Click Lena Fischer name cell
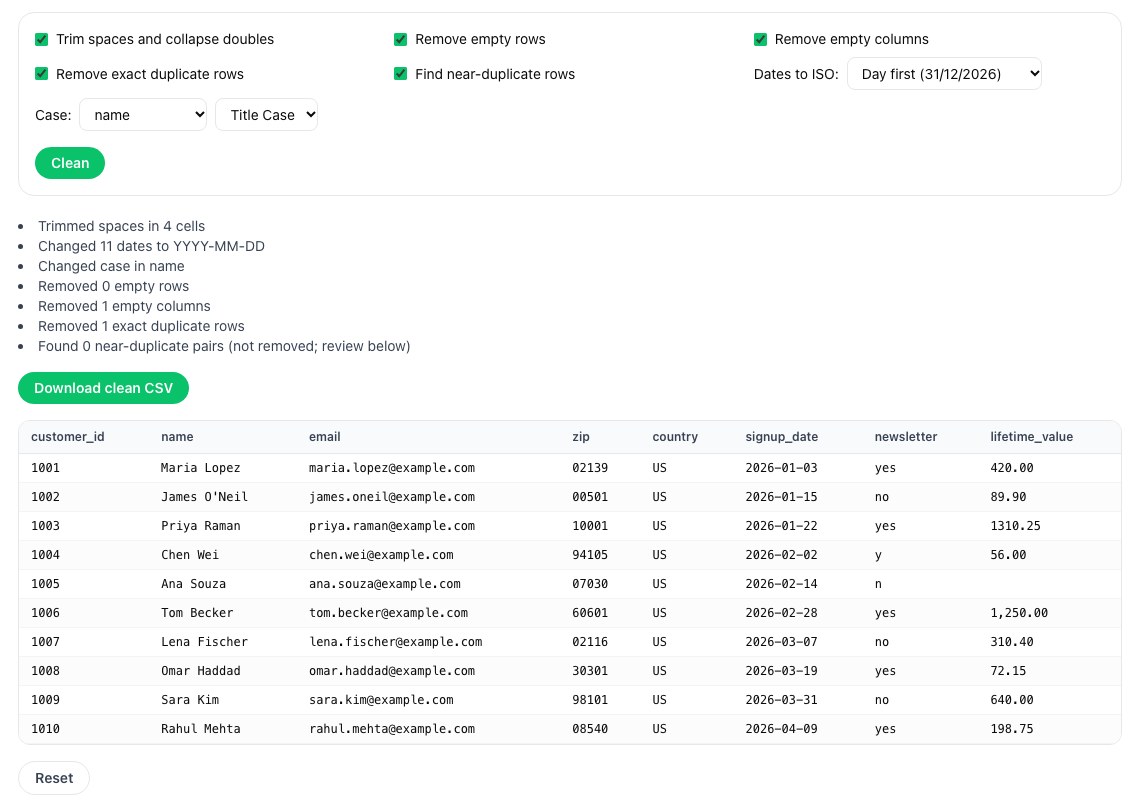Image resolution: width=1140 pixels, height=800 pixels. (204, 642)
